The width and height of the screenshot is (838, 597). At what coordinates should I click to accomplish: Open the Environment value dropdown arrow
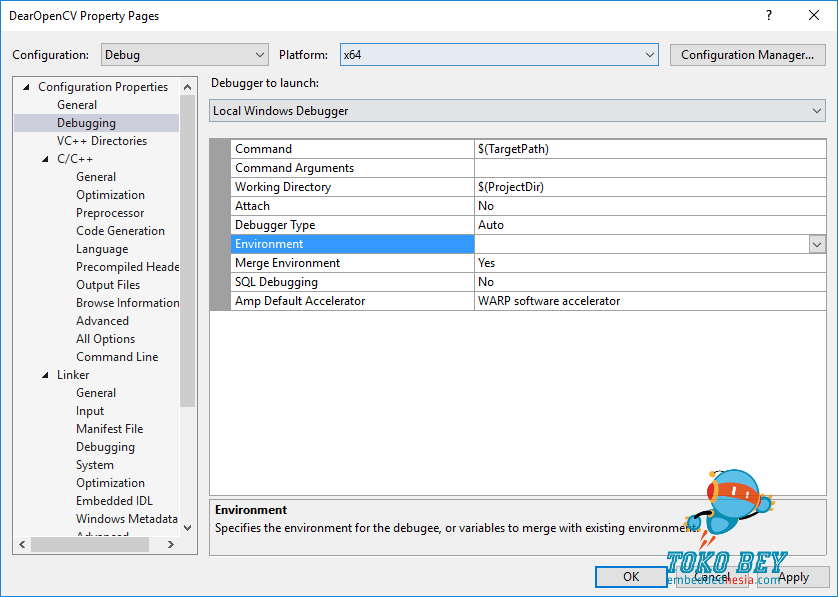pyautogui.click(x=817, y=244)
